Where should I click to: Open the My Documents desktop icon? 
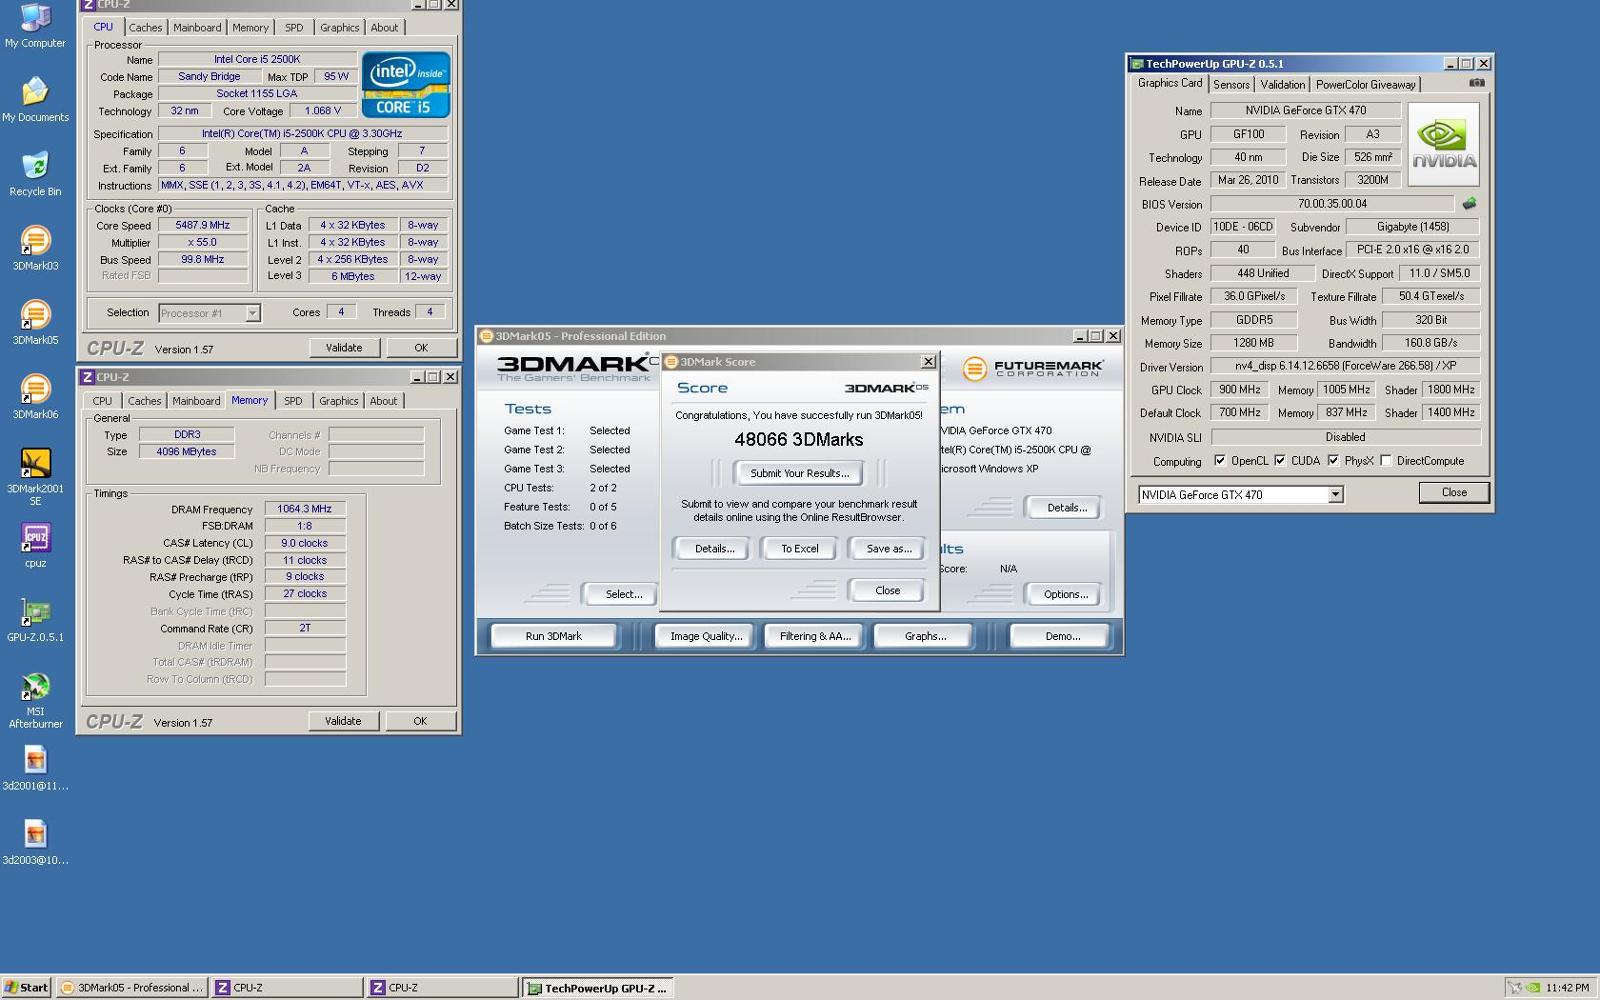tap(35, 100)
